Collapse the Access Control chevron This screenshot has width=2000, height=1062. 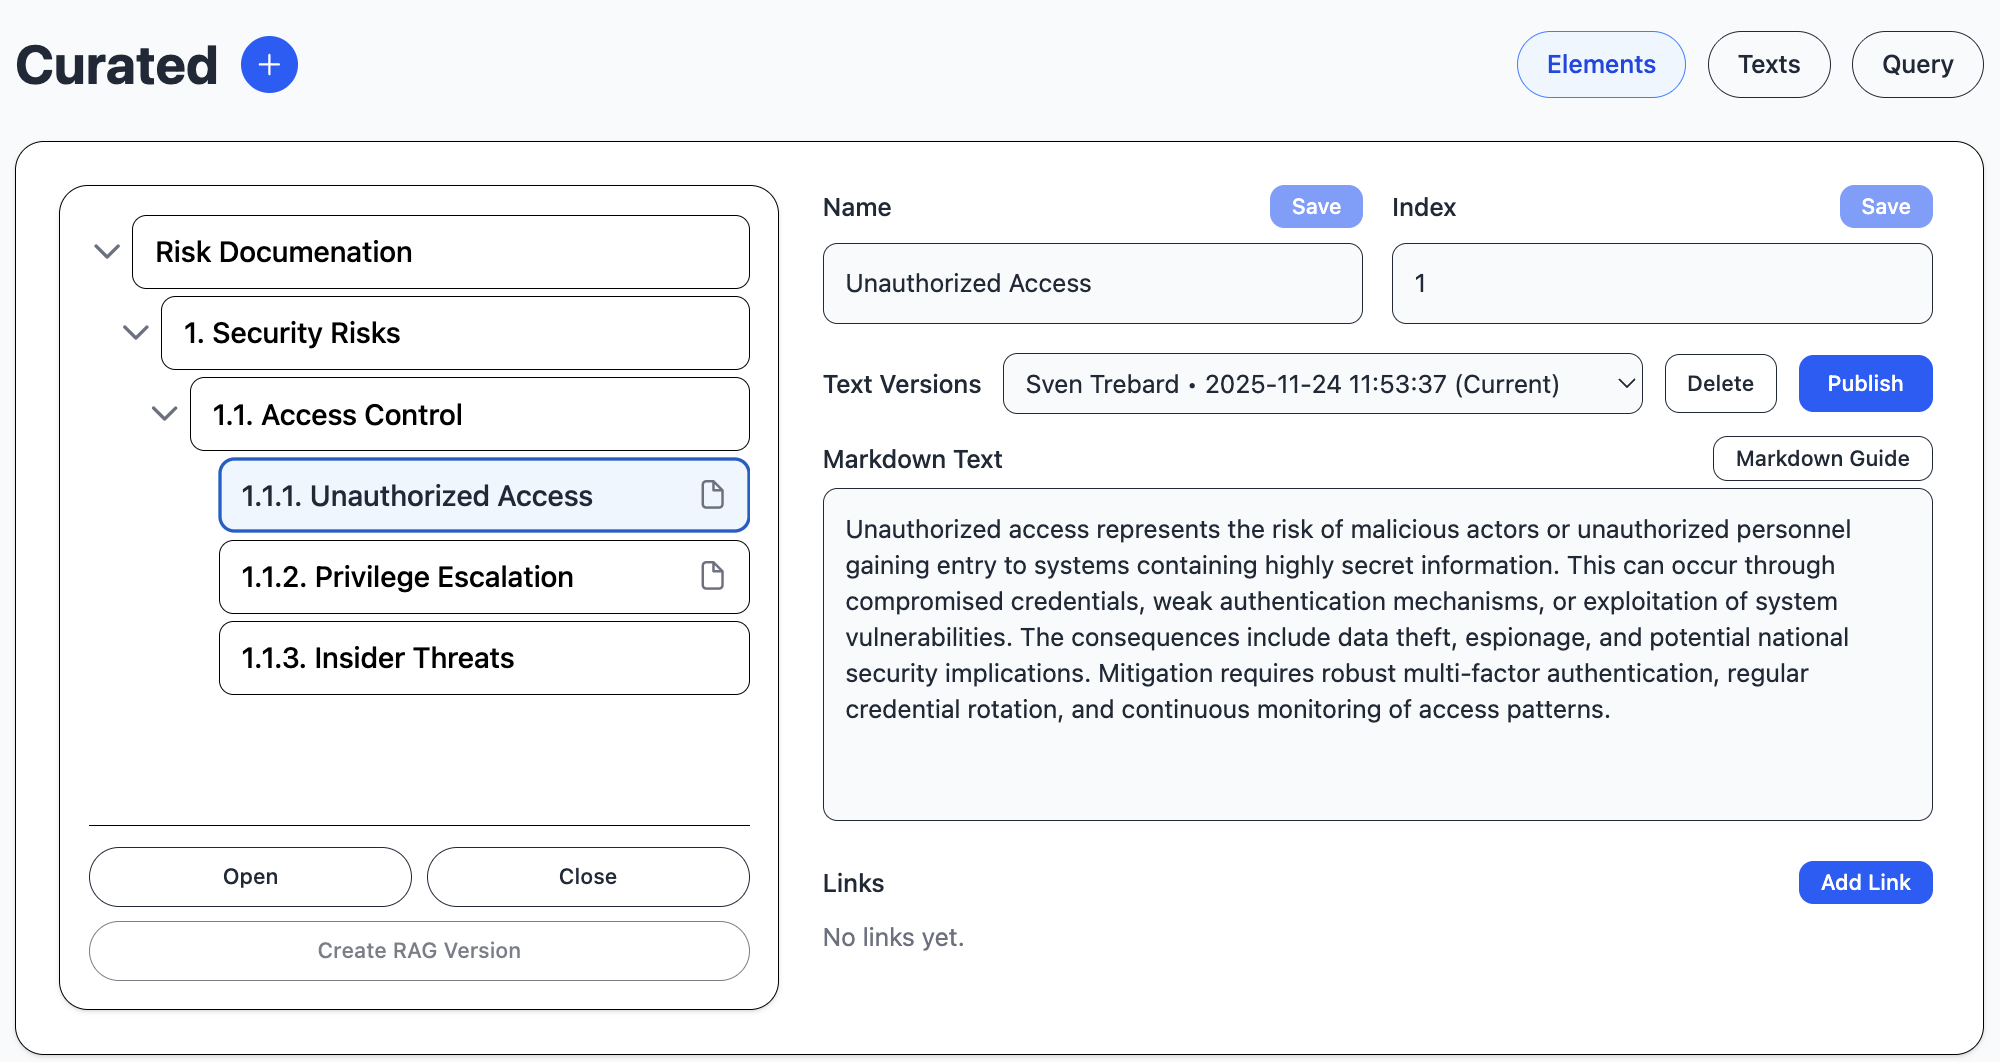[x=165, y=413]
